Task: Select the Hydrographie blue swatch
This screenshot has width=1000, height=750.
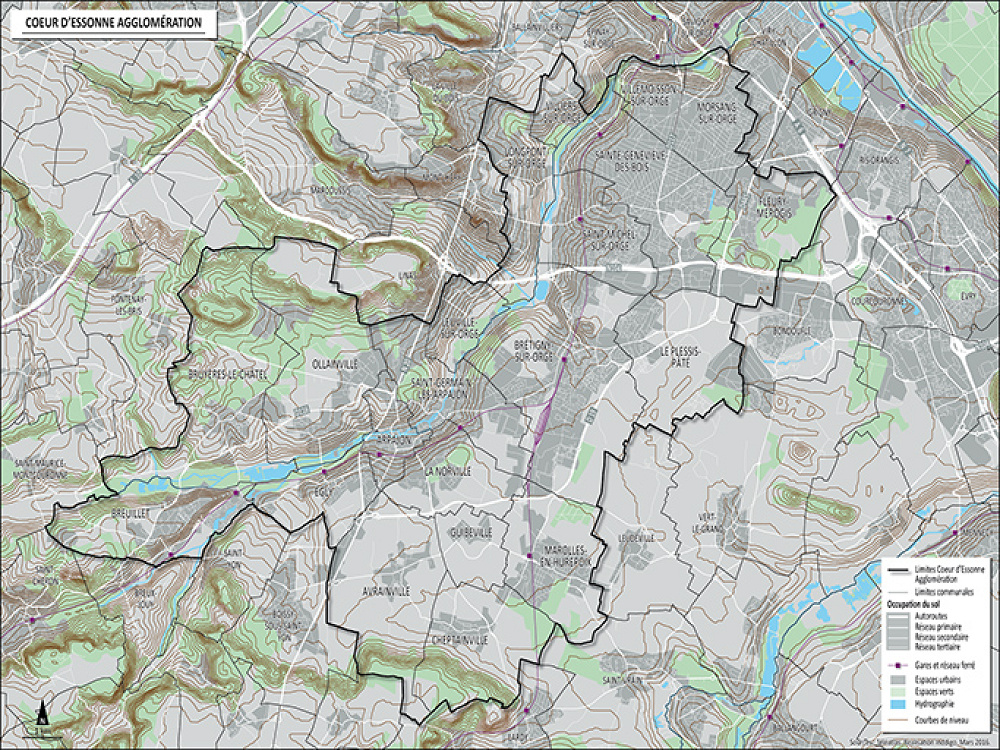Action: 897,705
